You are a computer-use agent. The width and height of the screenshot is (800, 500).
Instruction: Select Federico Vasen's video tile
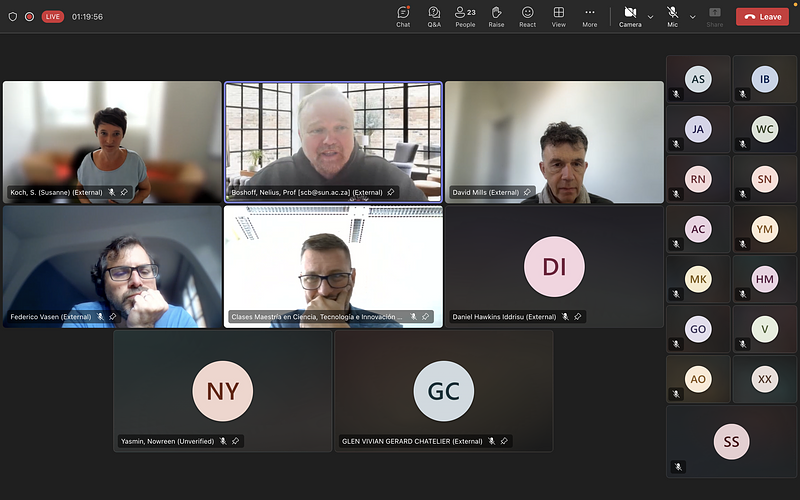tap(112, 266)
